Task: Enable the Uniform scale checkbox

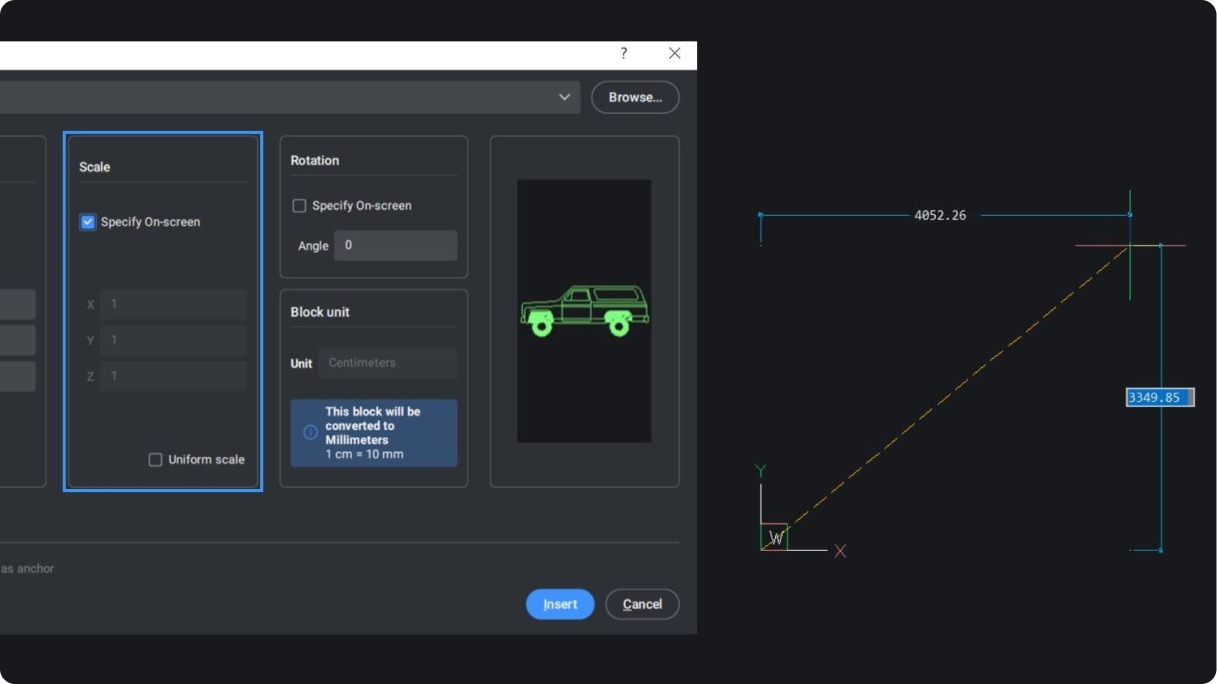Action: 155,460
